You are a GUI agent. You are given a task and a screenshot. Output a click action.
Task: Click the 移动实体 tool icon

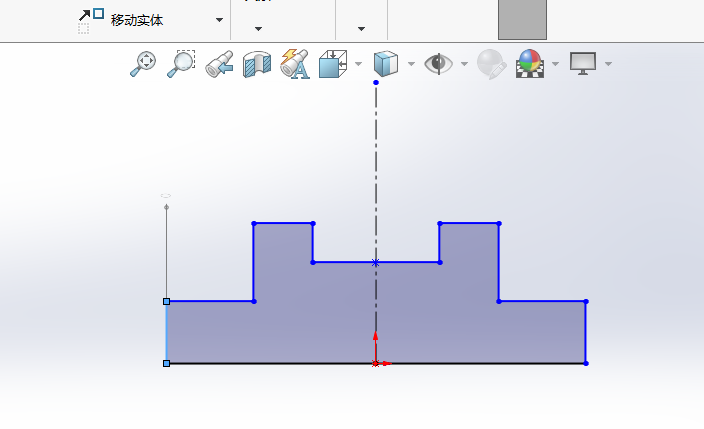pos(91,21)
